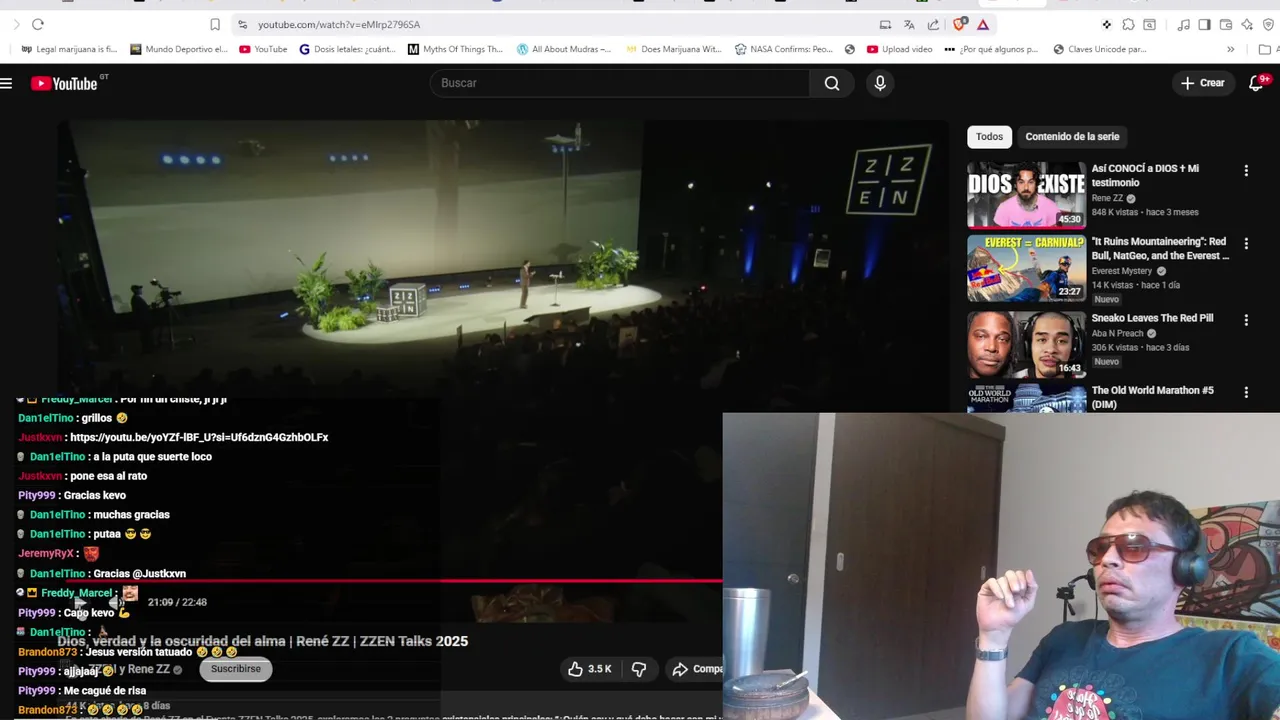Open the 'Legal marijuana is fi...' bookmark

(69, 49)
